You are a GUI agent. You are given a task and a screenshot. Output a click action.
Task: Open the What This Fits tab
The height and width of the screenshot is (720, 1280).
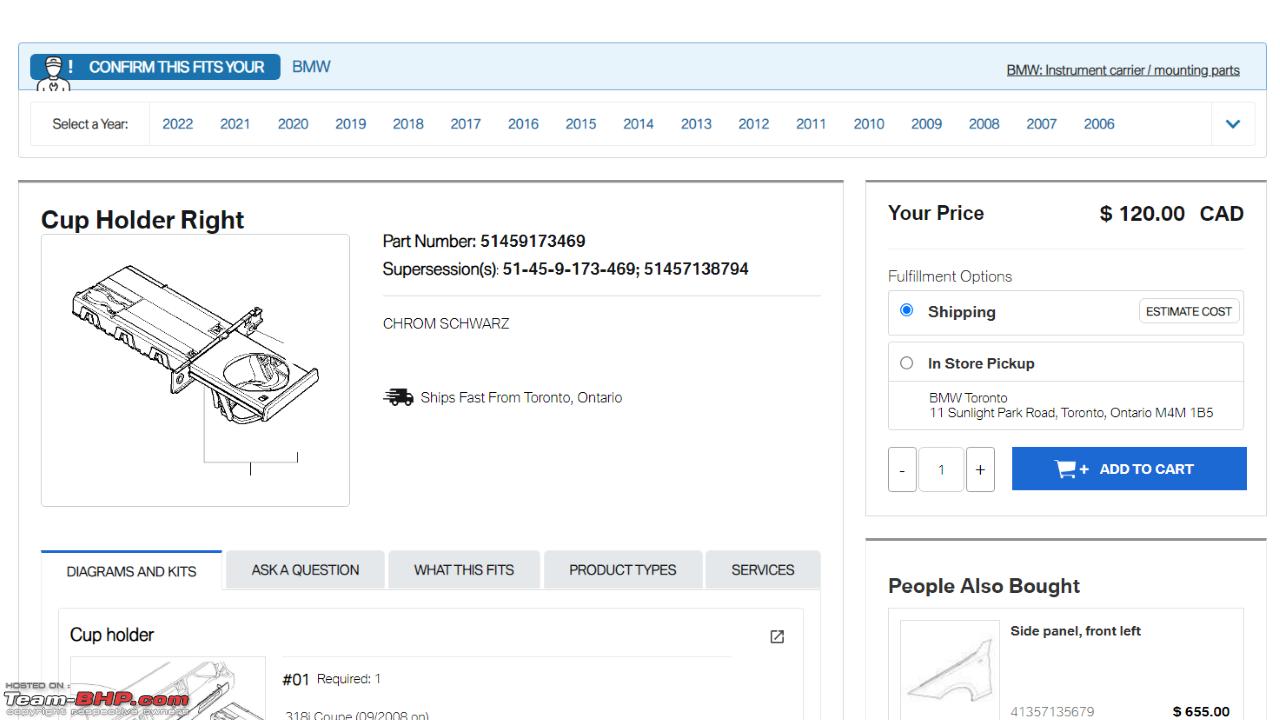click(x=464, y=570)
